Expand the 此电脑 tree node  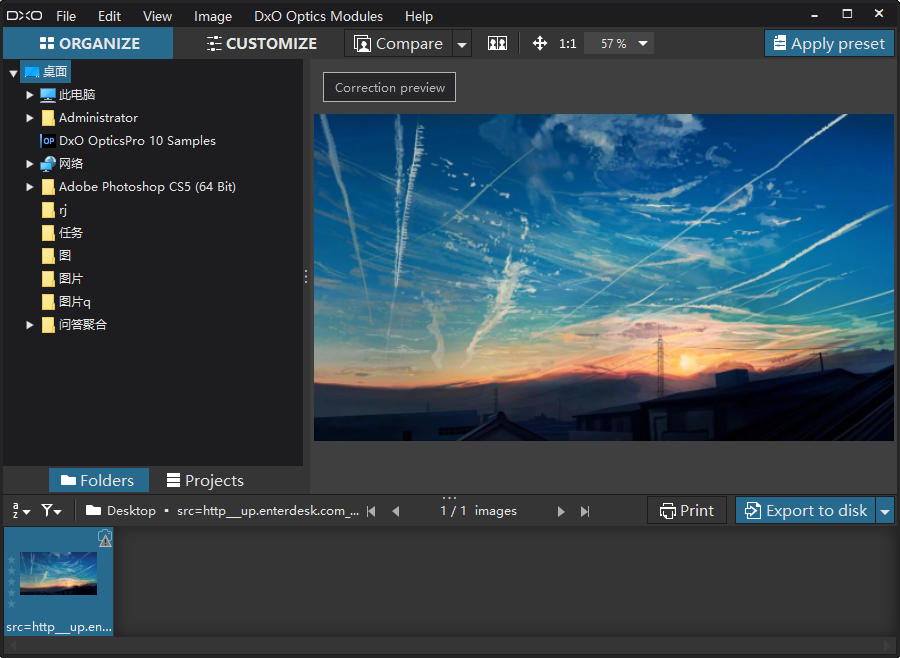(30, 95)
